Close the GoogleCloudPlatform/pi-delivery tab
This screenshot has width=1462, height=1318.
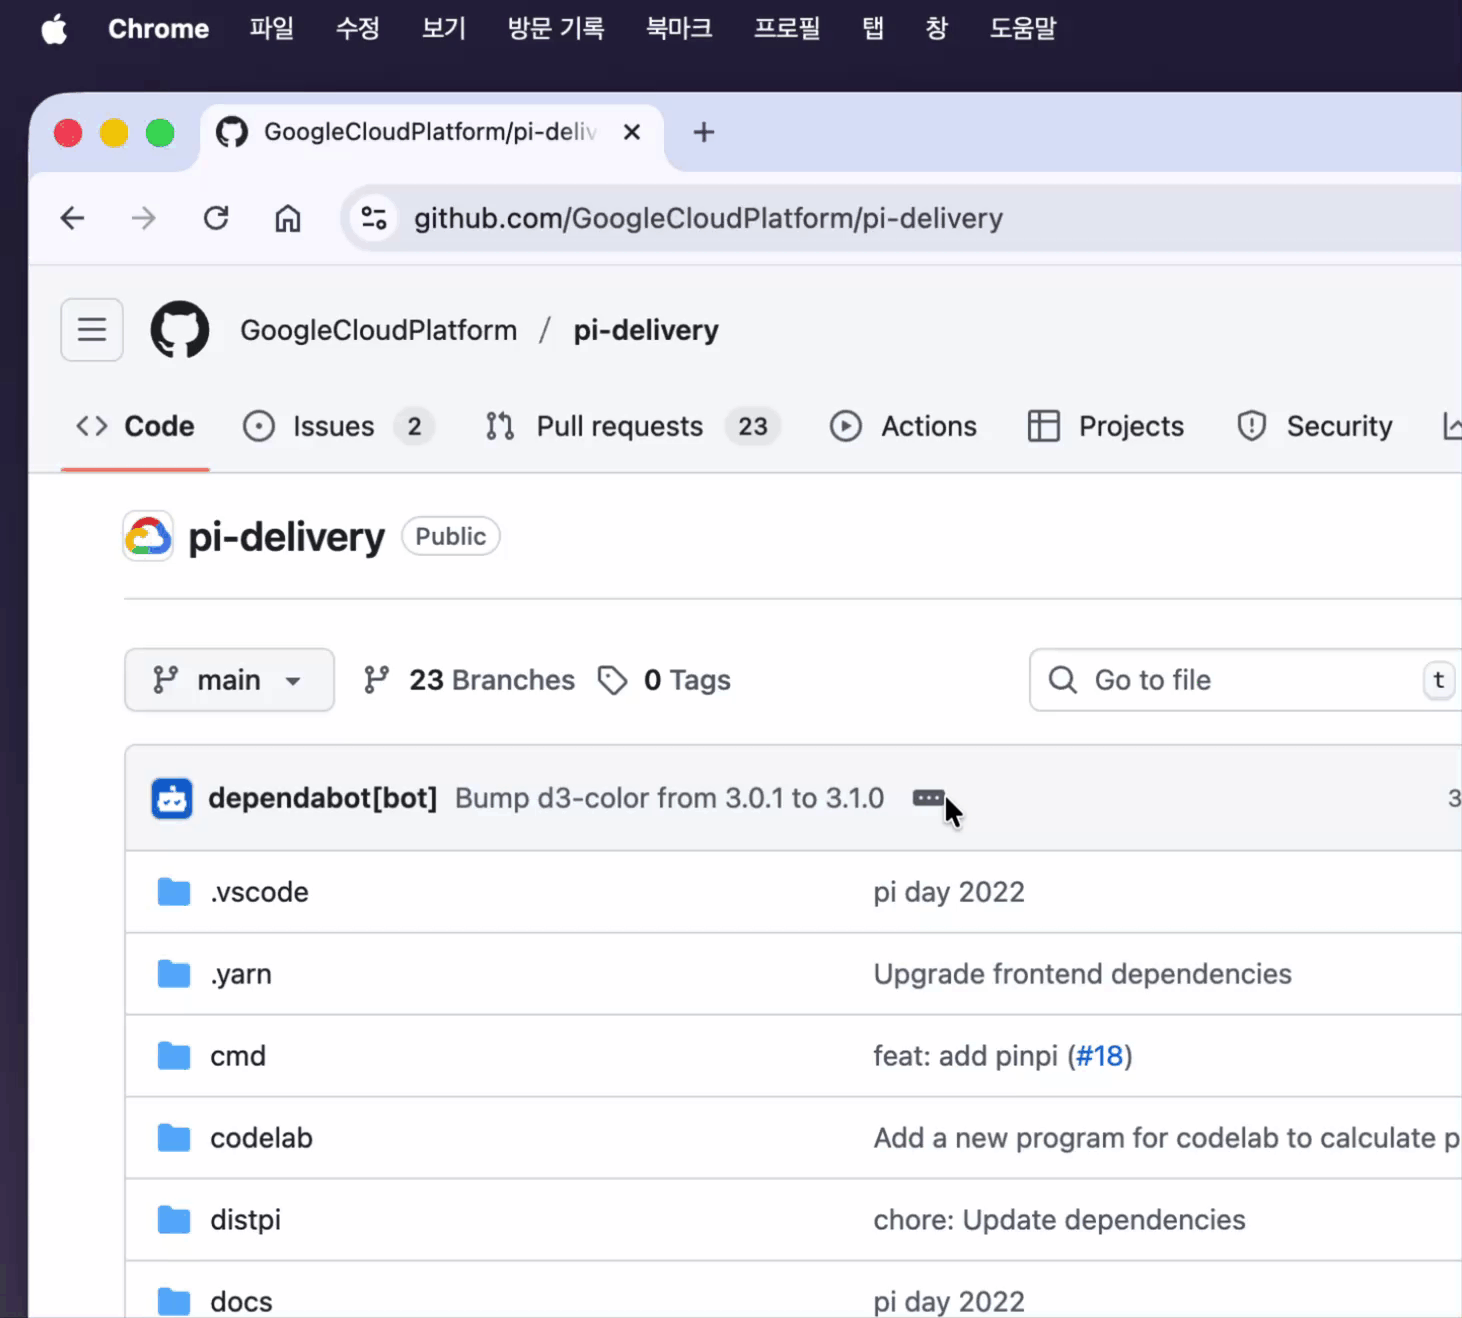tap(632, 132)
